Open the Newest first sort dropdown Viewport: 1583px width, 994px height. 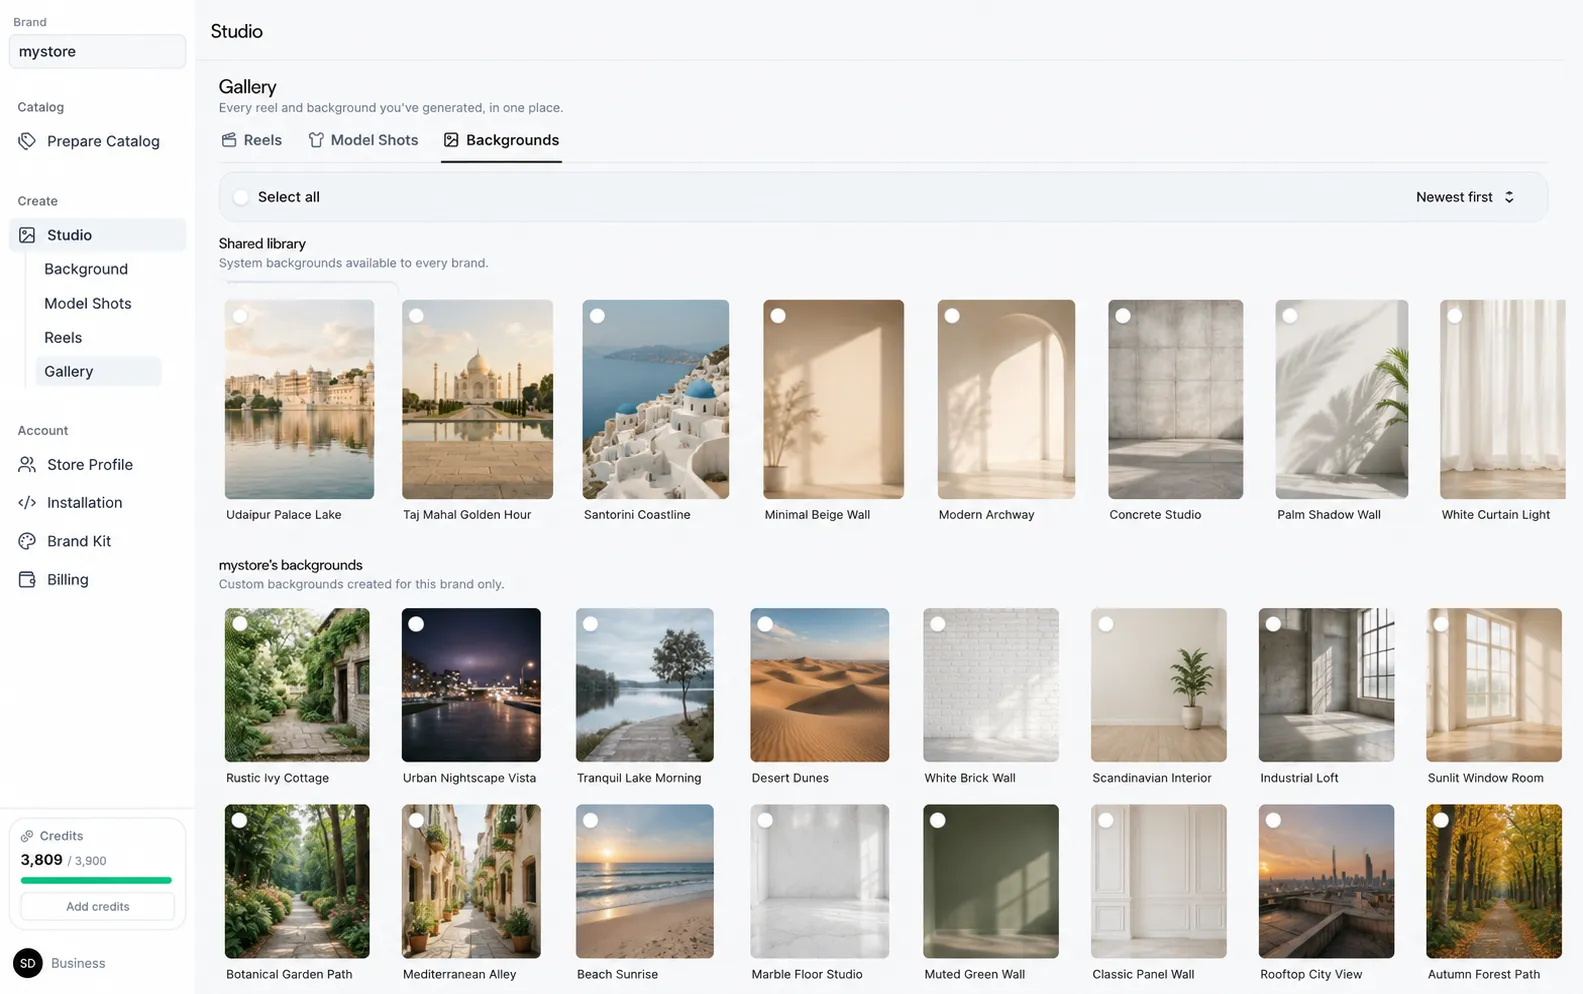[1465, 197]
